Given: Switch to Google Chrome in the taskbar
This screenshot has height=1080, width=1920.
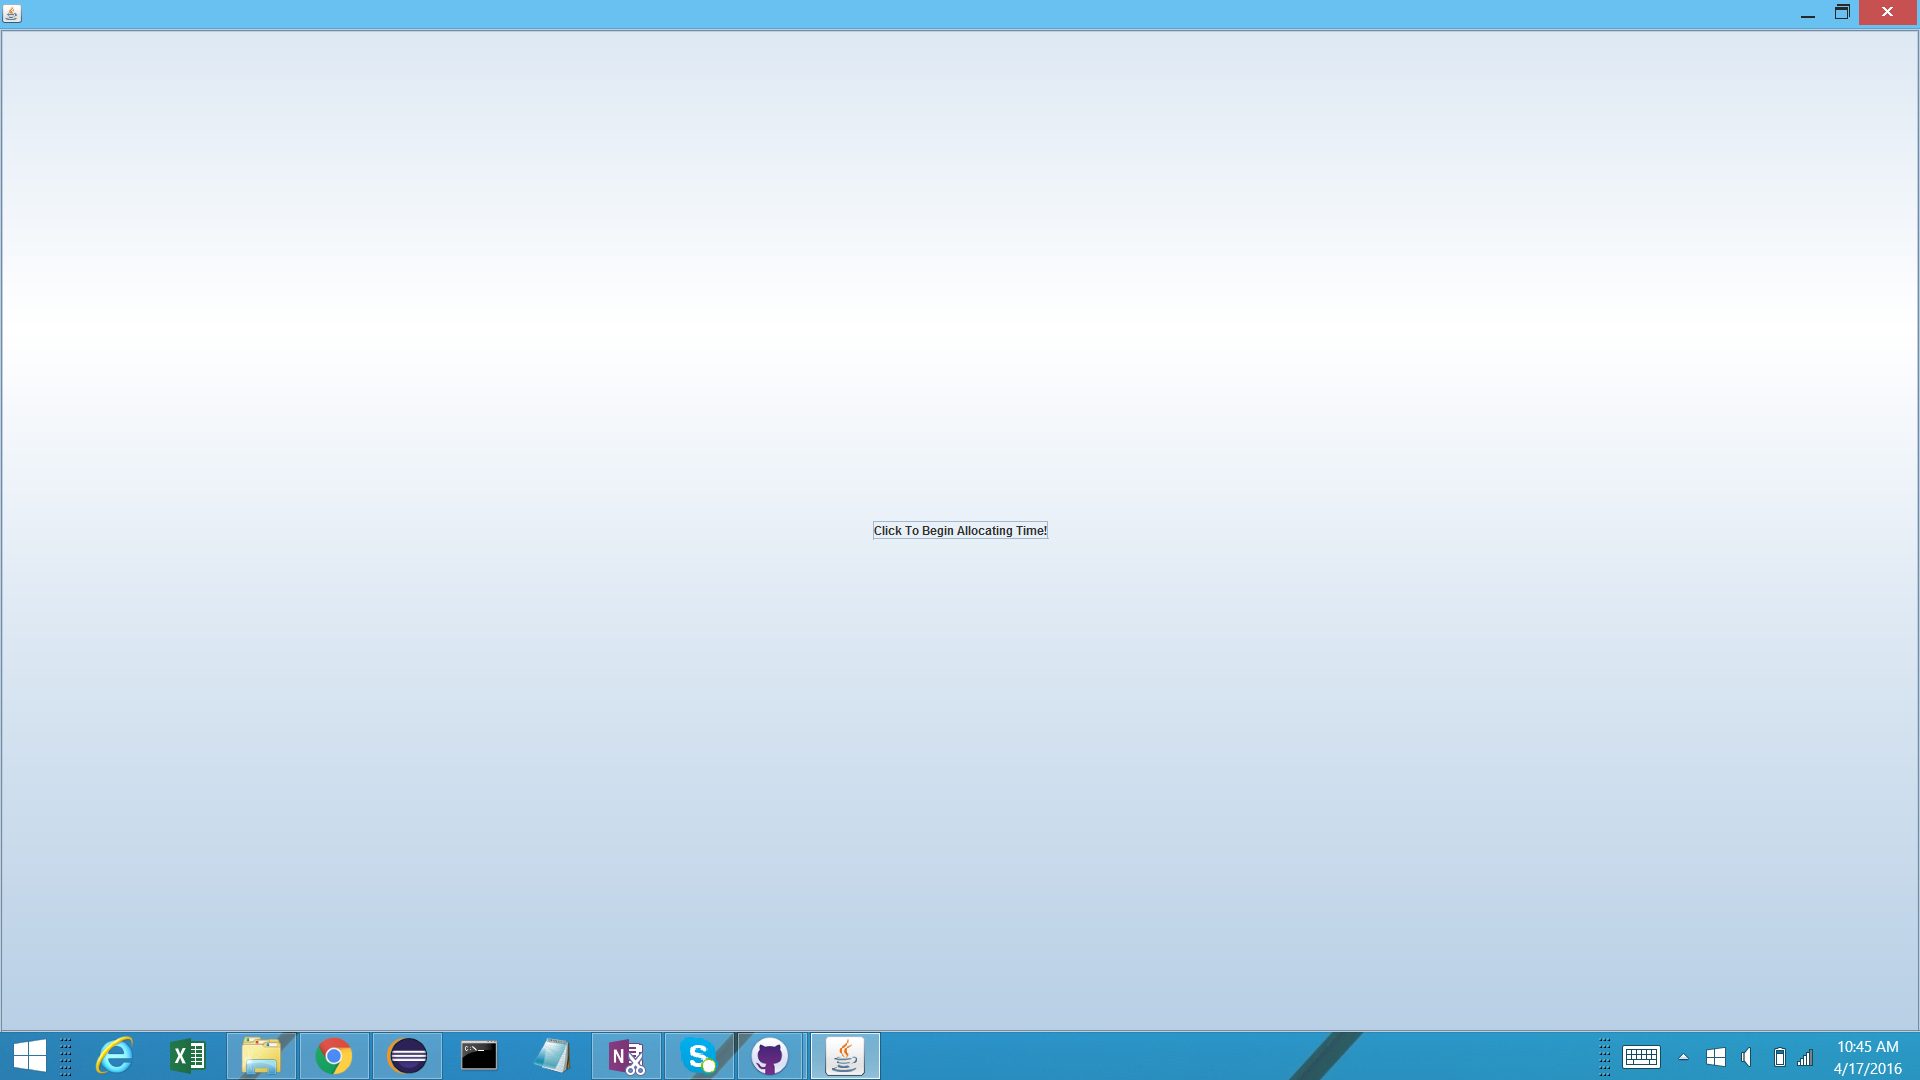Looking at the screenshot, I should click(334, 1056).
